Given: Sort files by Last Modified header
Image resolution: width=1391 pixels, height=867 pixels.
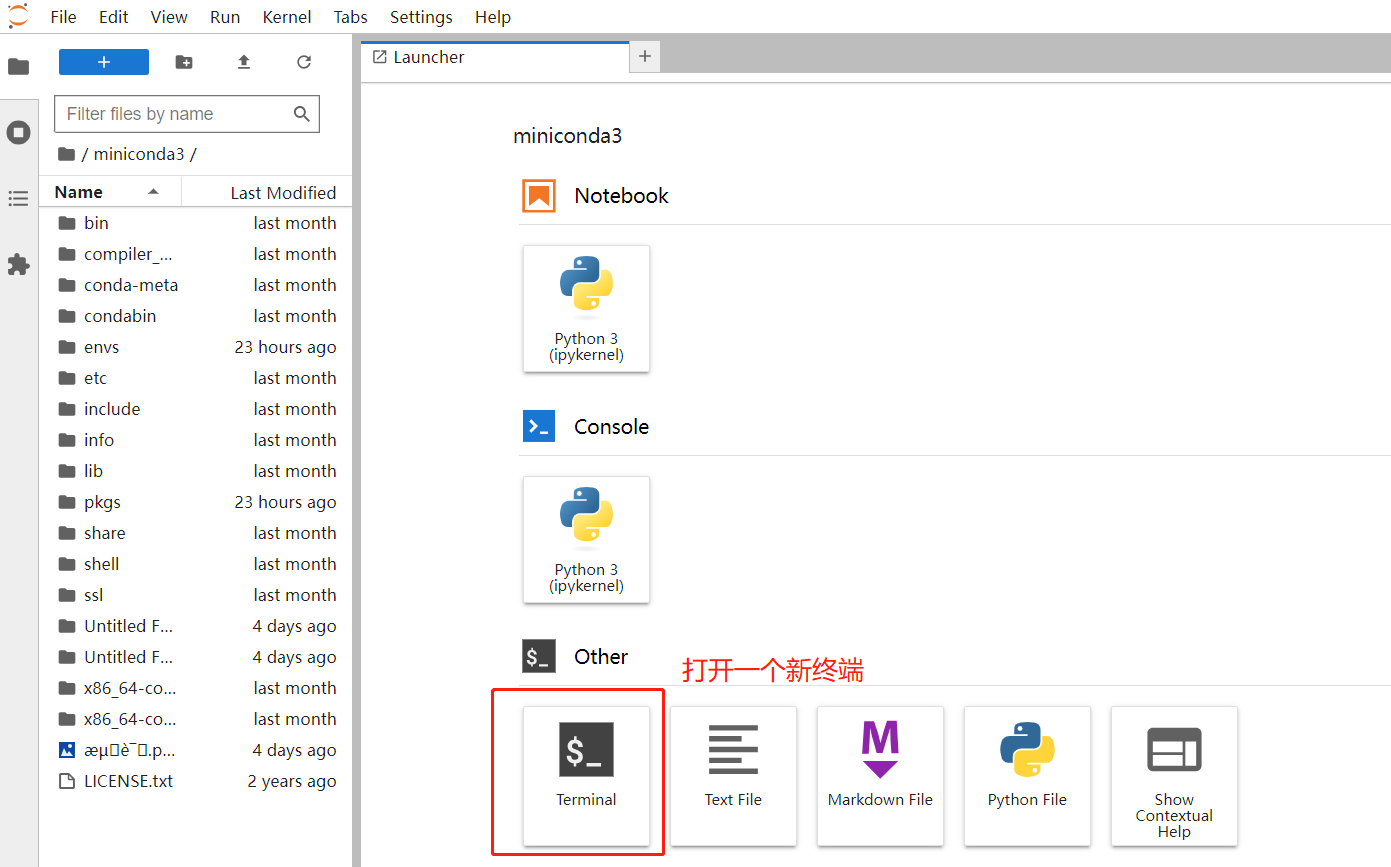Looking at the screenshot, I should [267, 193].
